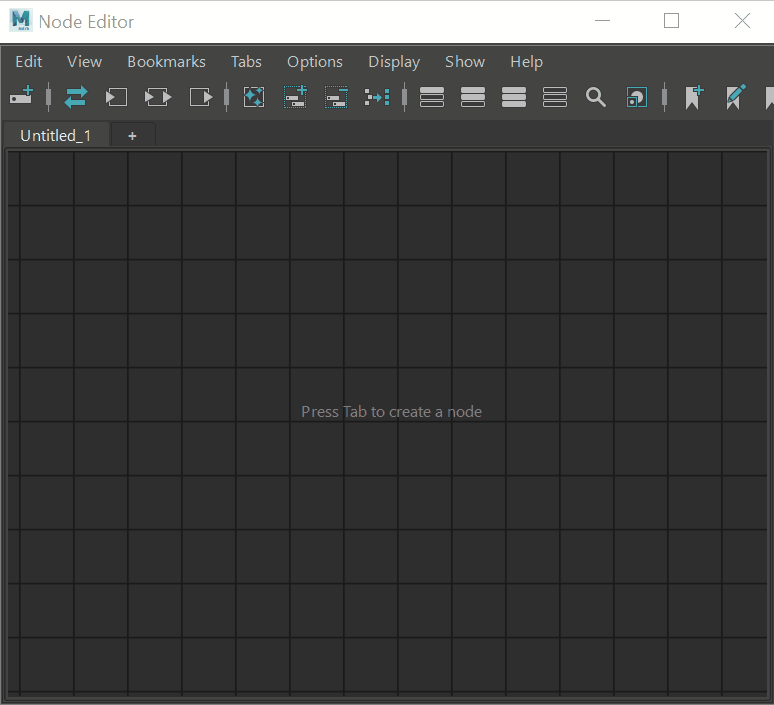Switch nodes to full view mode

click(x=514, y=97)
